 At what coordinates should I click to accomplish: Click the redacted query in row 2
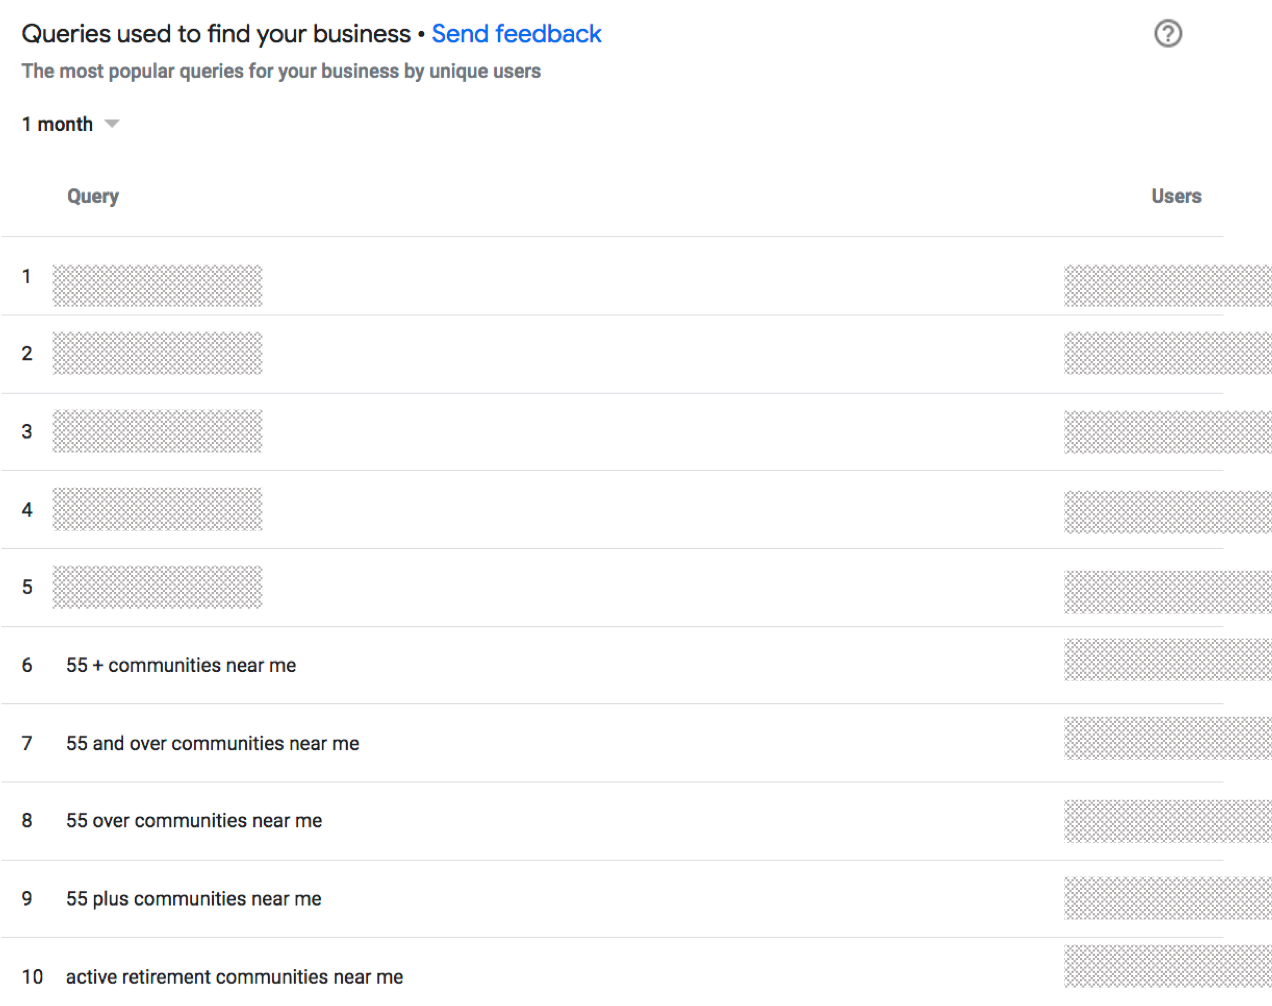(x=157, y=353)
